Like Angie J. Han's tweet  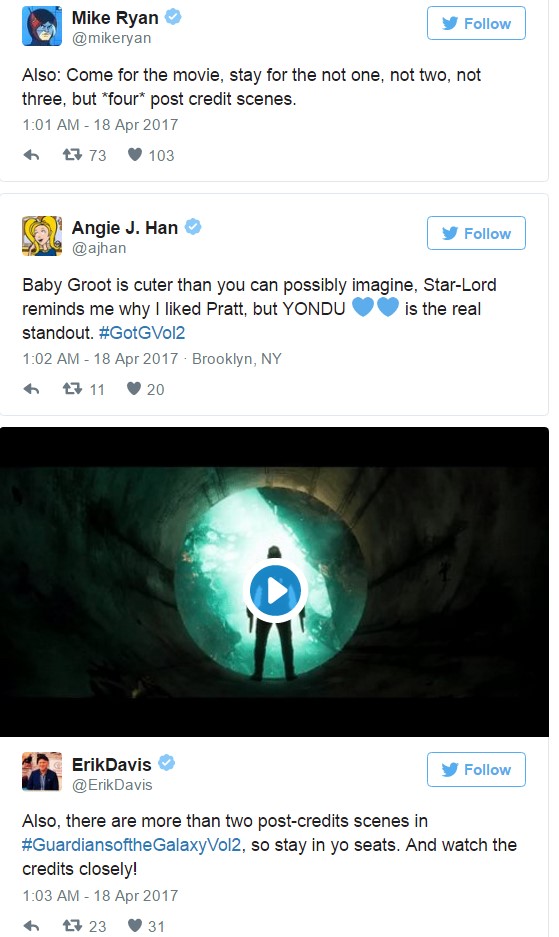point(134,389)
